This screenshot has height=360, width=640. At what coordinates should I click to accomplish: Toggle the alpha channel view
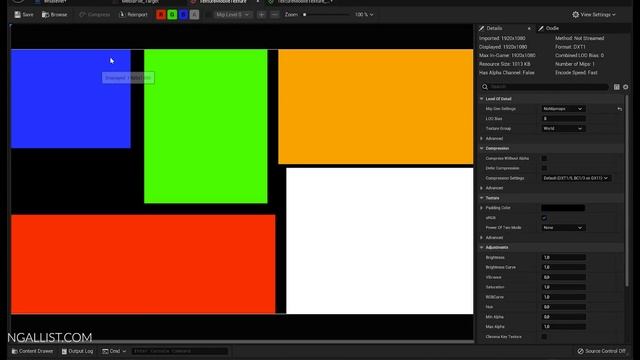194,15
